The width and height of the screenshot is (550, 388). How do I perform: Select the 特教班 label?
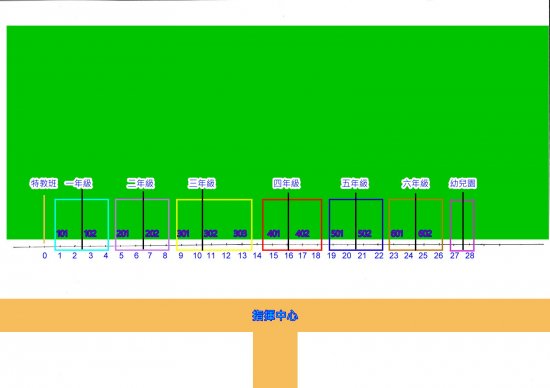point(44,183)
